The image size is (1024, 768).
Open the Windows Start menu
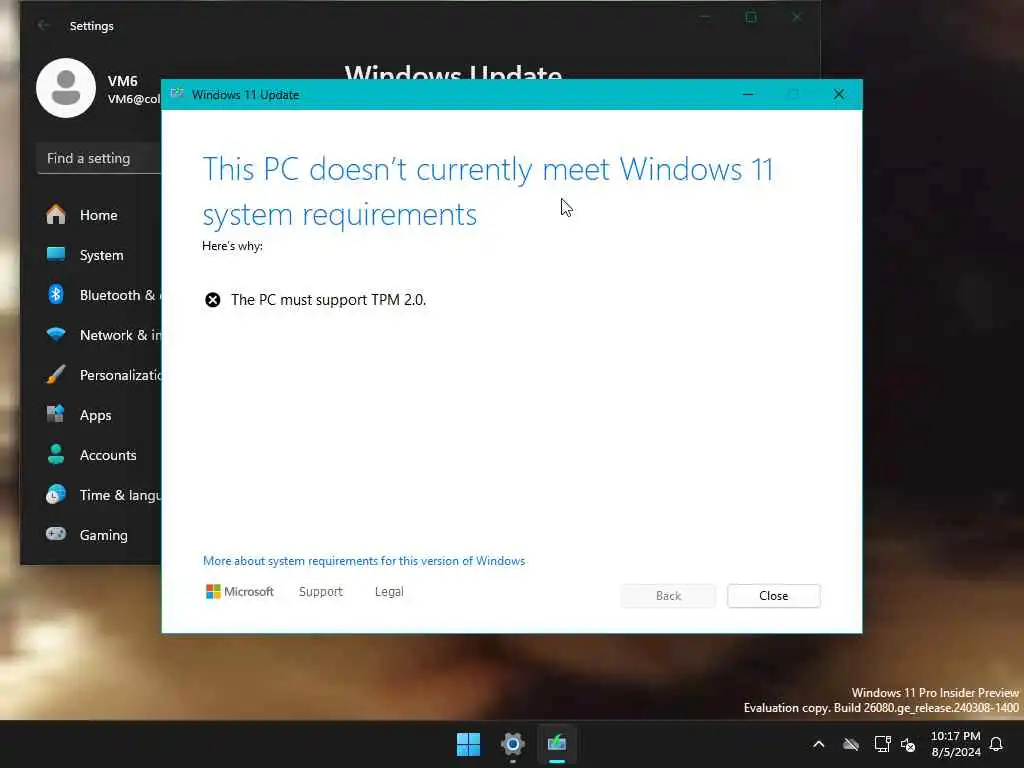(x=468, y=744)
